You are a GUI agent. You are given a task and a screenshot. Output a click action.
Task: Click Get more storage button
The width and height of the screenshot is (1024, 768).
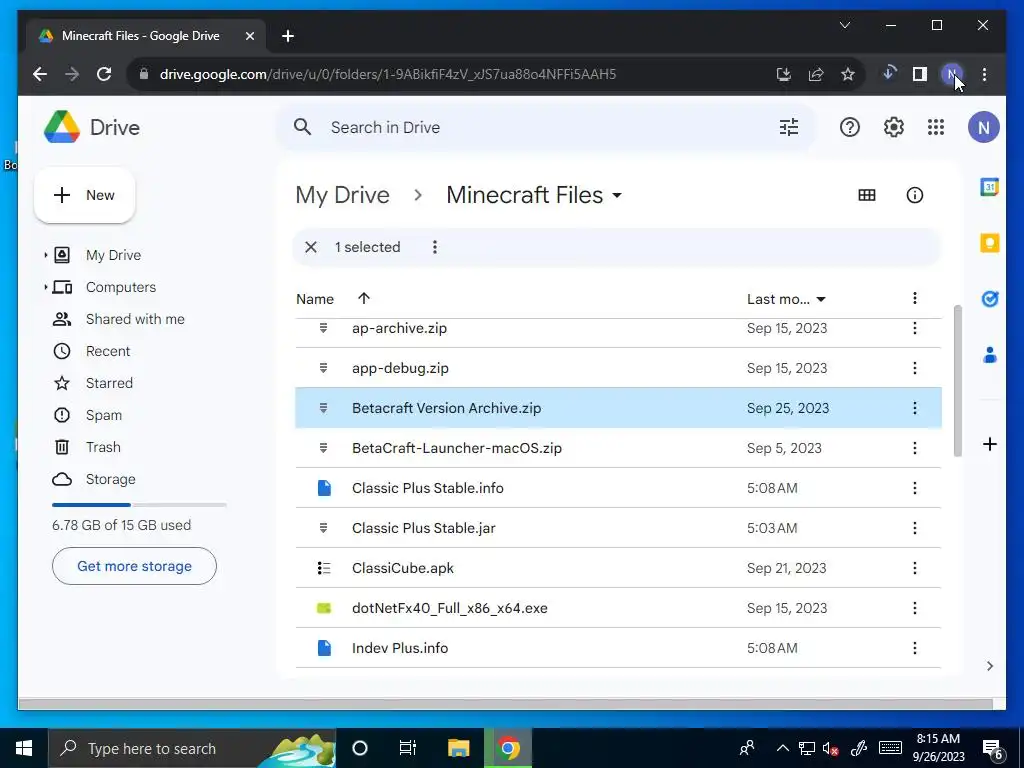(135, 566)
